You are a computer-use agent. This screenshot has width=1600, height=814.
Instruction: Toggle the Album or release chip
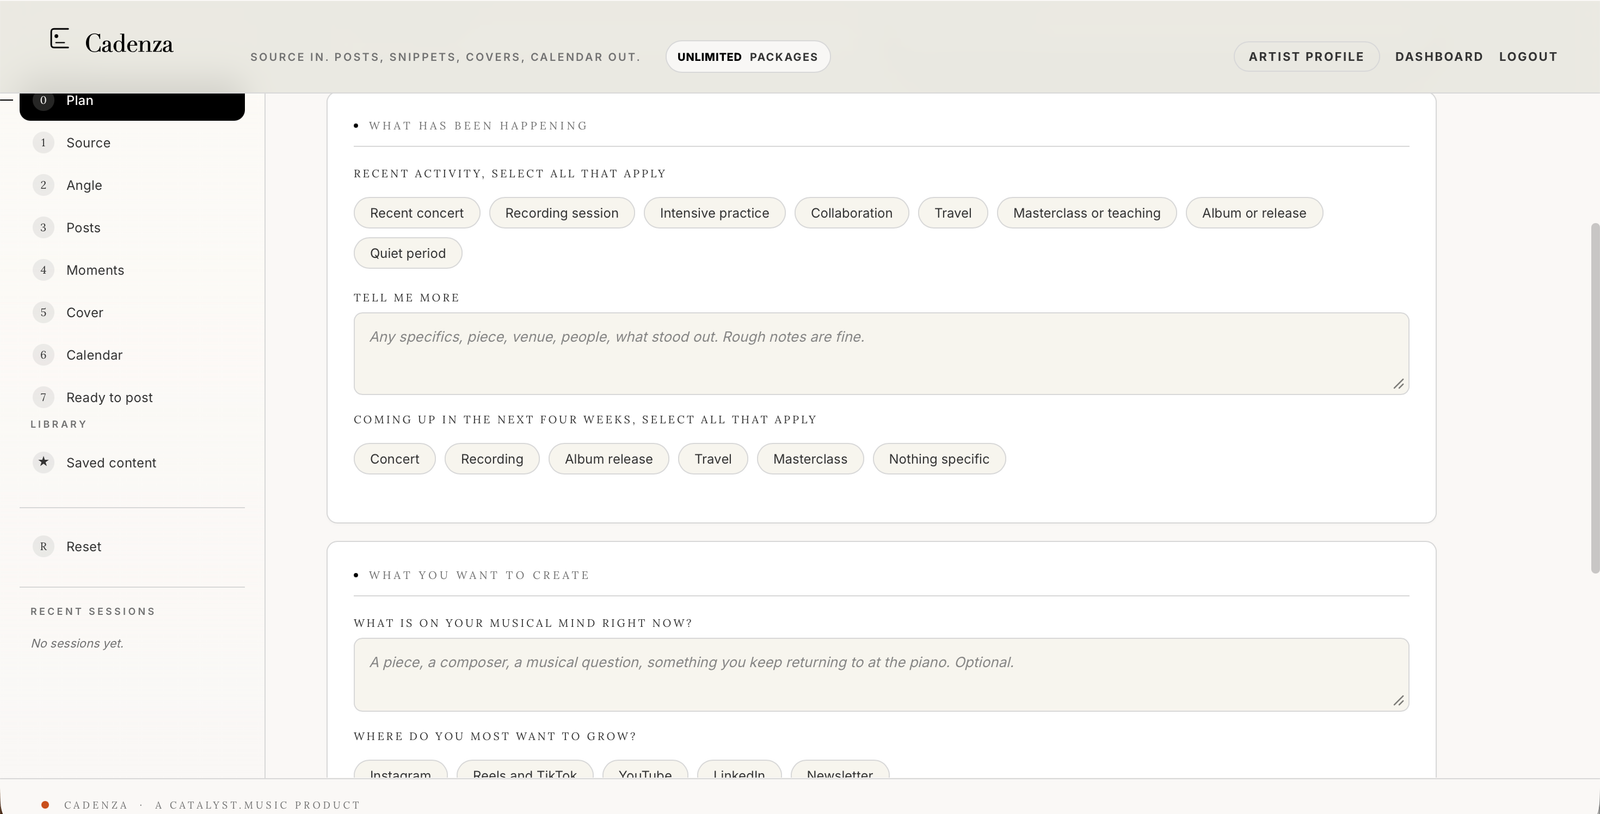pos(1254,213)
